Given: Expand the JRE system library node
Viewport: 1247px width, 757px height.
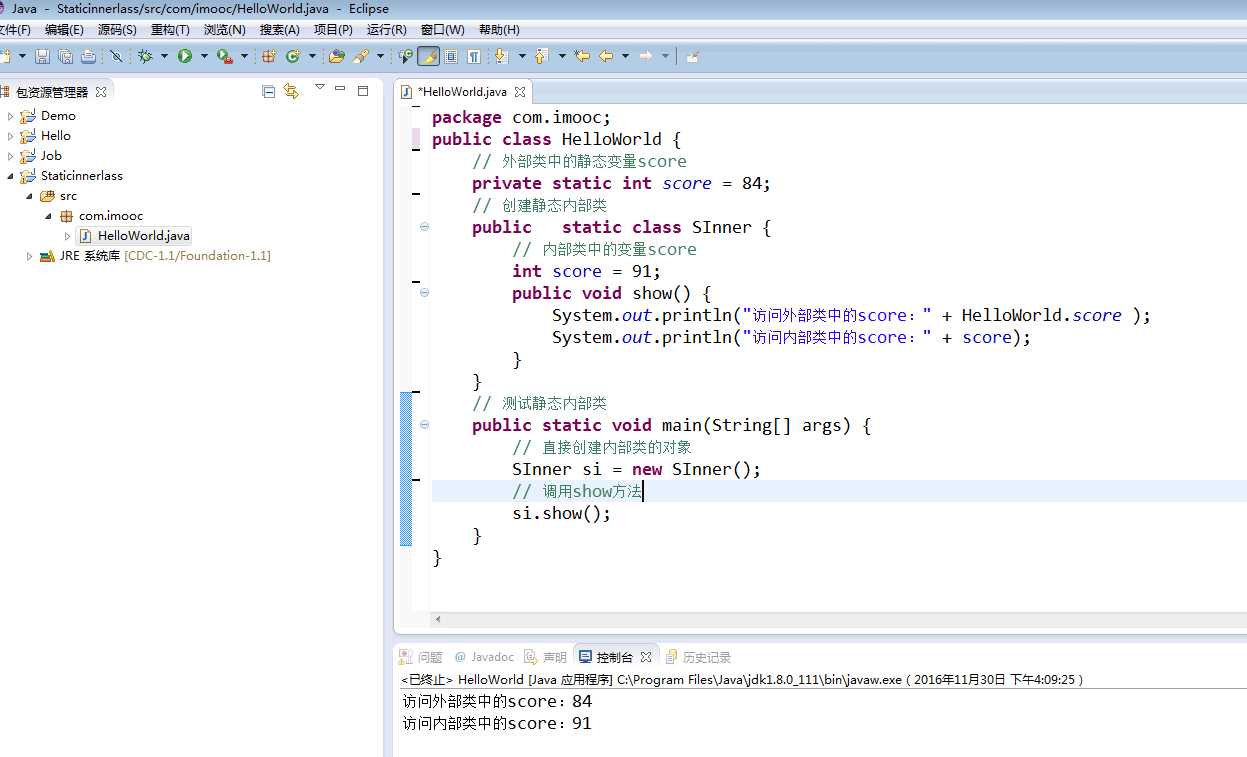Looking at the screenshot, I should point(30,256).
